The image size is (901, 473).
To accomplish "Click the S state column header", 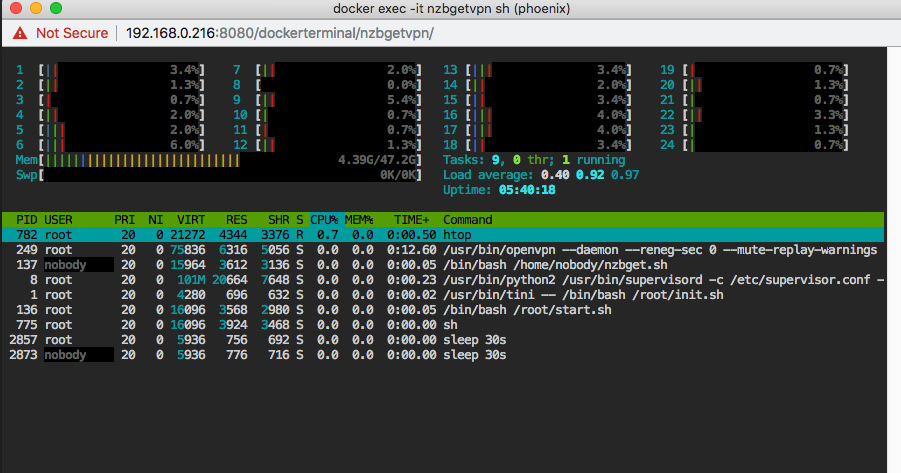I will (x=299, y=220).
